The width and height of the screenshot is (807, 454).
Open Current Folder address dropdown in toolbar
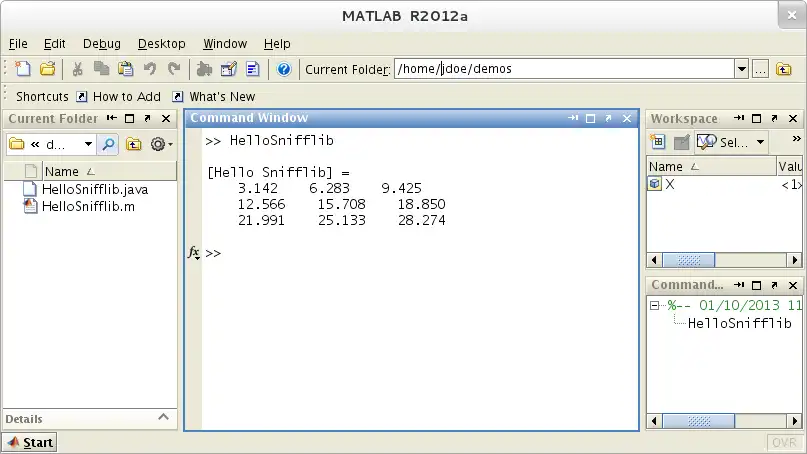741,69
